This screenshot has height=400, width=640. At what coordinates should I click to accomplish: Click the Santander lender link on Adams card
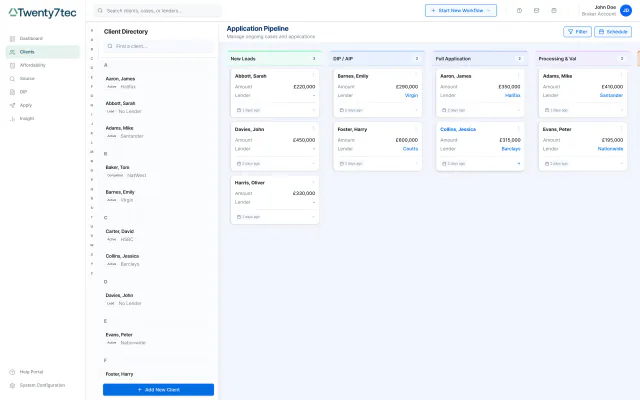pos(611,96)
